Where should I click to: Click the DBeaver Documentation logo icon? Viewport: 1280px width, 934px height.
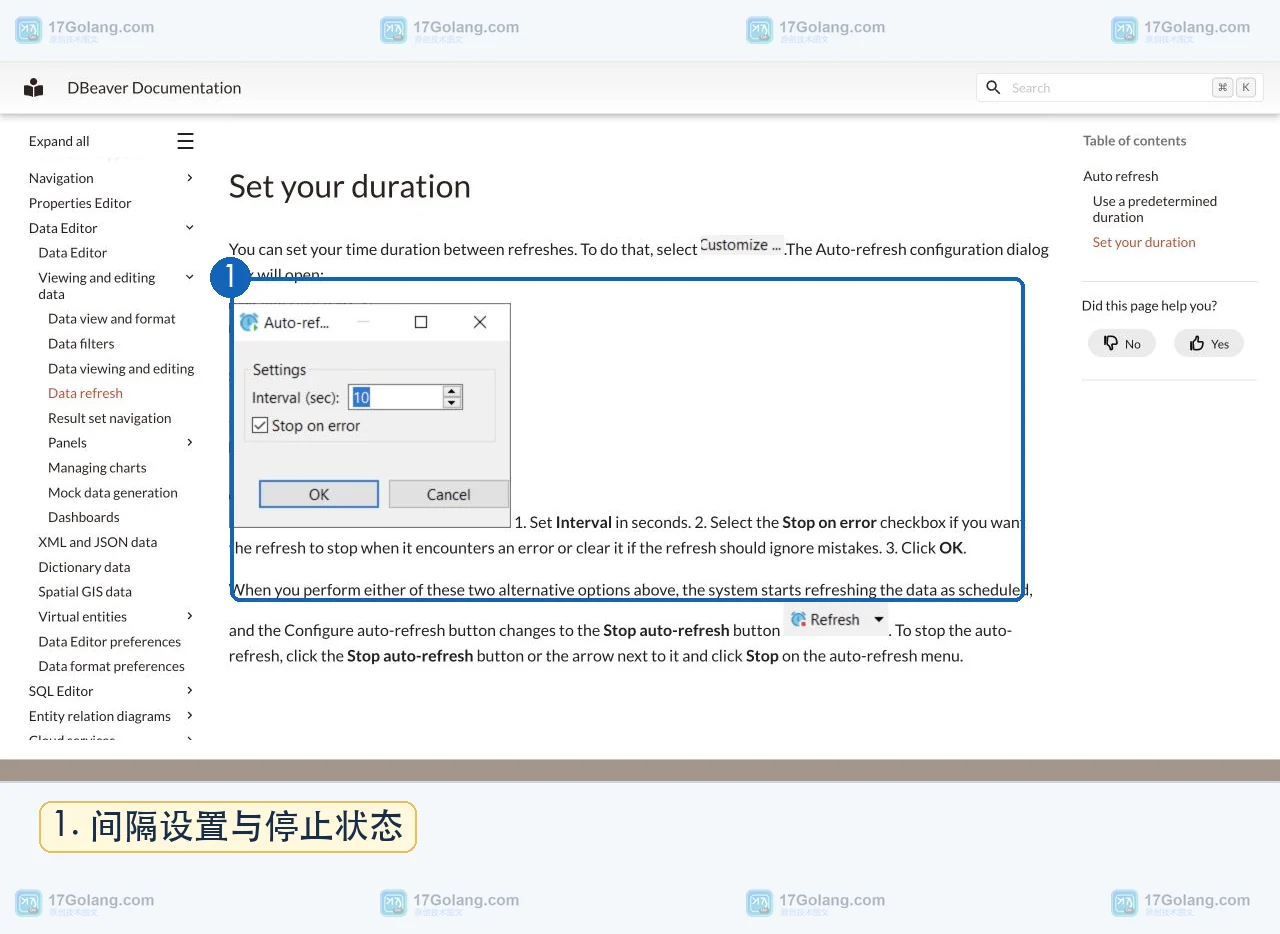(34, 88)
